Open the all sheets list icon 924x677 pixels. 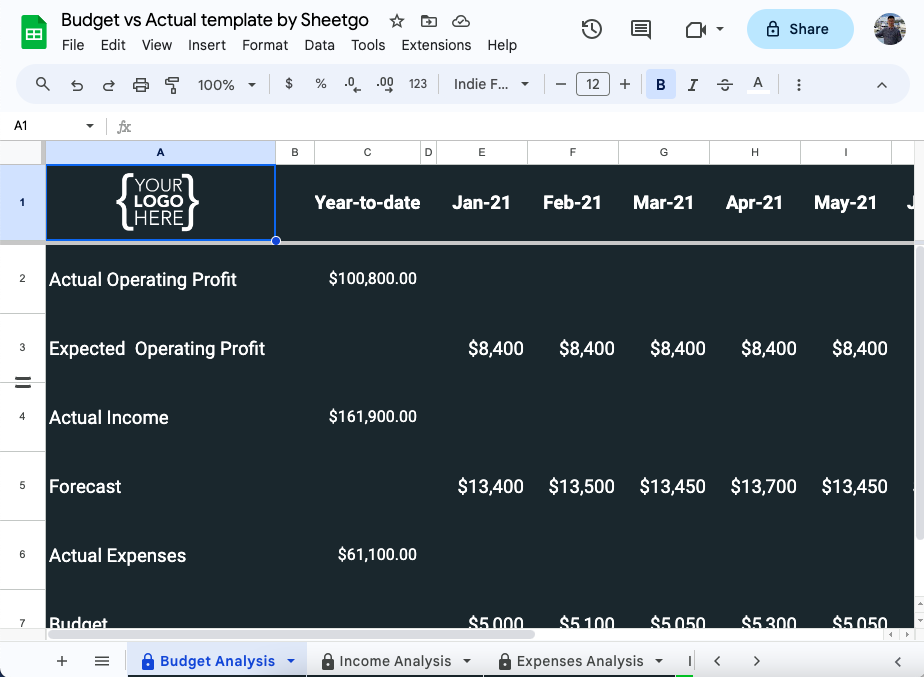tap(102, 661)
